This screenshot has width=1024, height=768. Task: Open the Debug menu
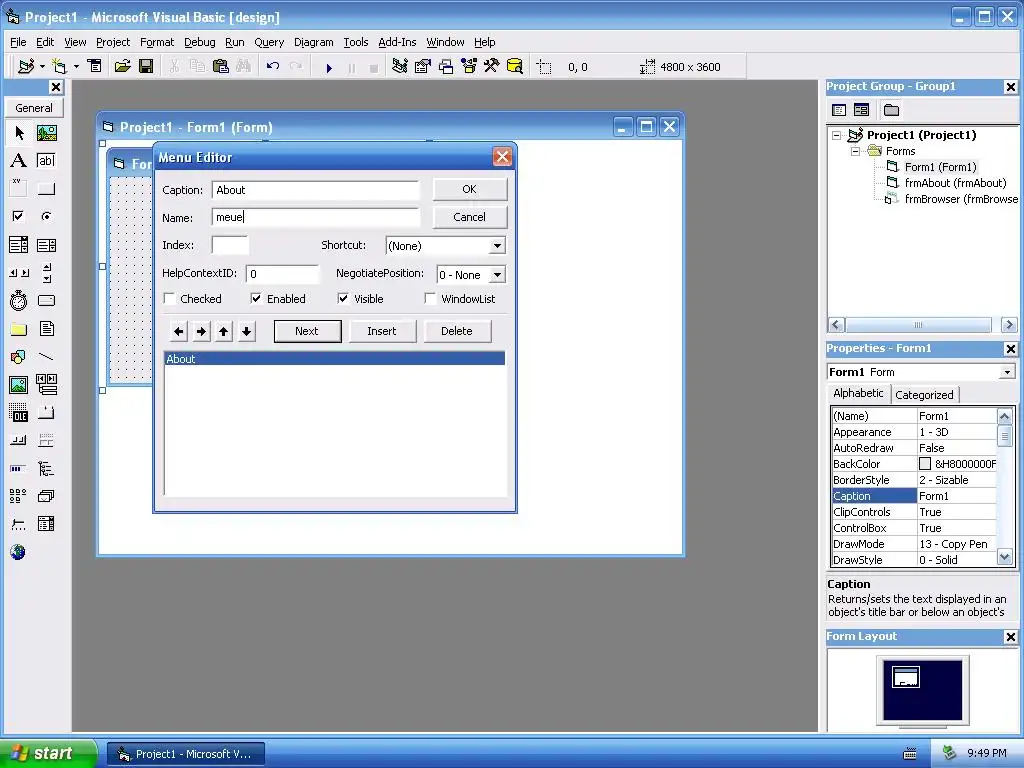pos(199,42)
